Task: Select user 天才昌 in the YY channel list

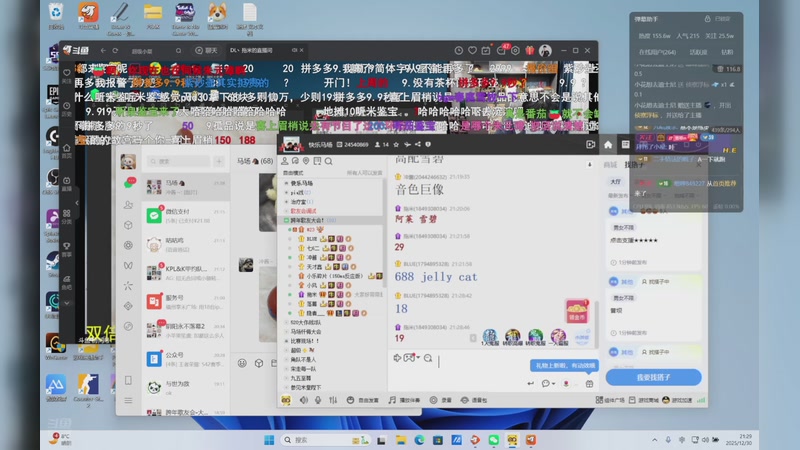Action: click(314, 266)
